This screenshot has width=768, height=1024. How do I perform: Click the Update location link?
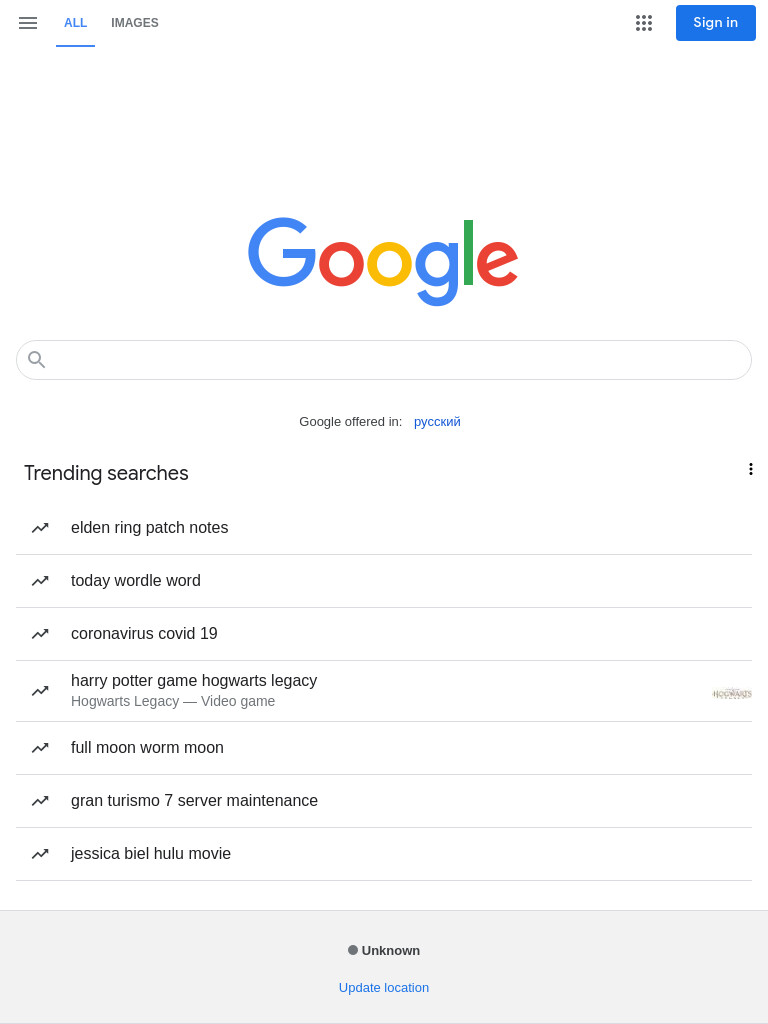tap(383, 987)
